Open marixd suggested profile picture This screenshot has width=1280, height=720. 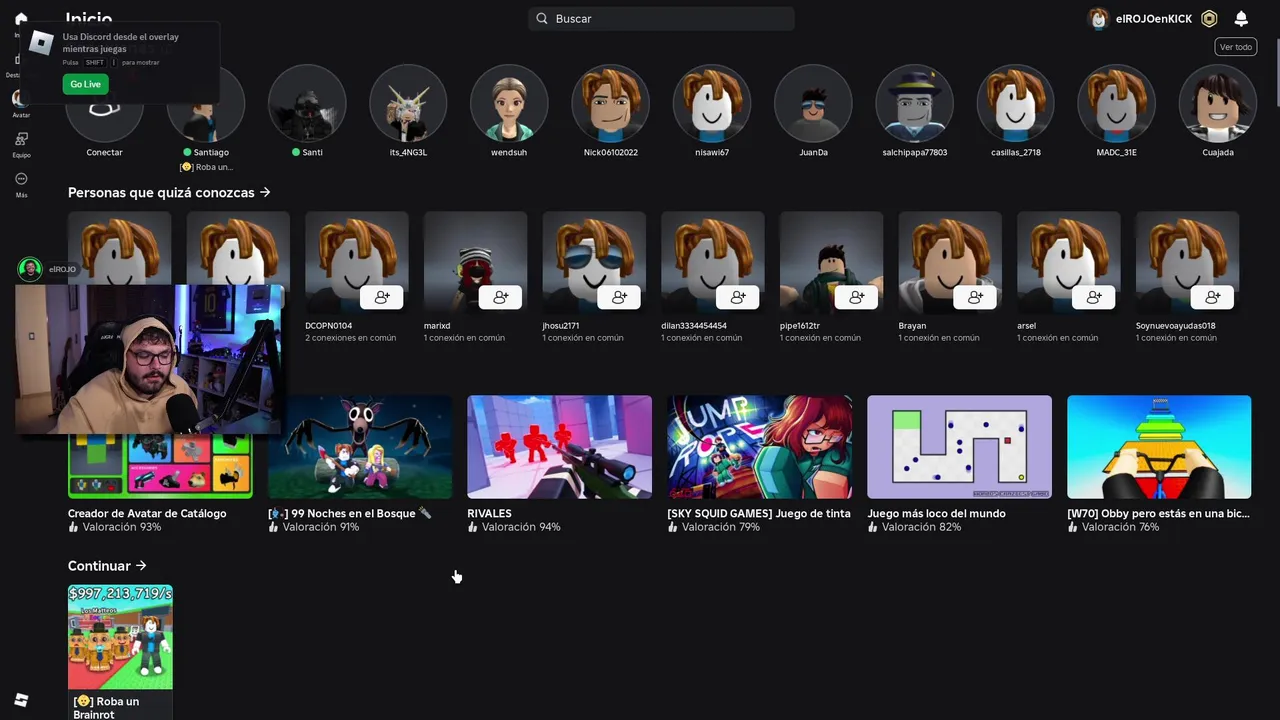[475, 264]
